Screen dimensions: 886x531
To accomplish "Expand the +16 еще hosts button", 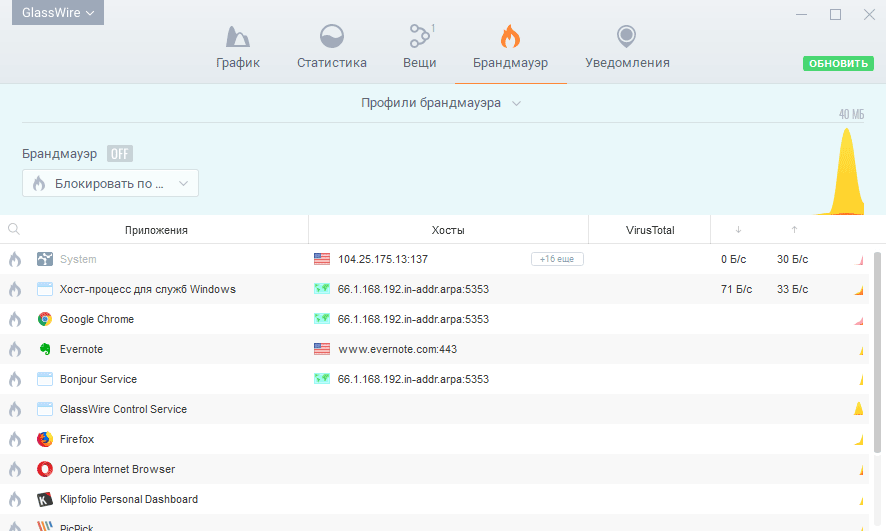I will 557,259.
